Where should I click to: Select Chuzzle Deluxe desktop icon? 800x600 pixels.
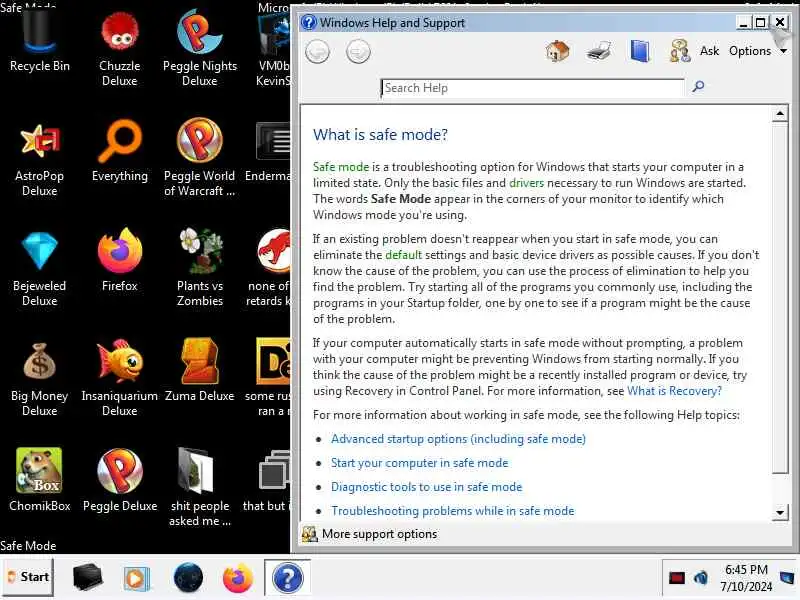(119, 47)
